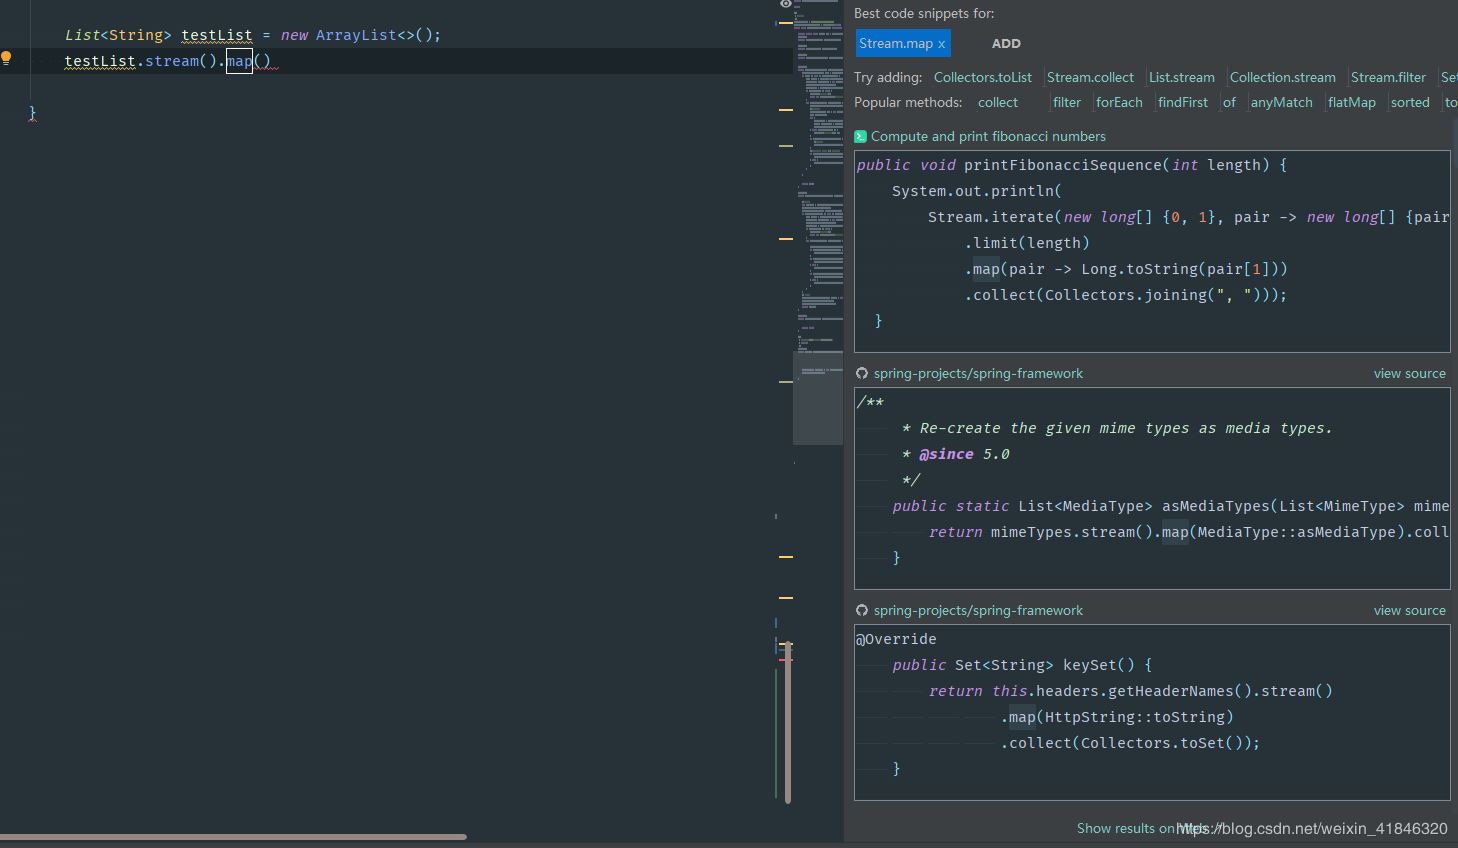This screenshot has height=848, width=1458.
Task: Open view source for the keySet snippet
Action: 1409,610
